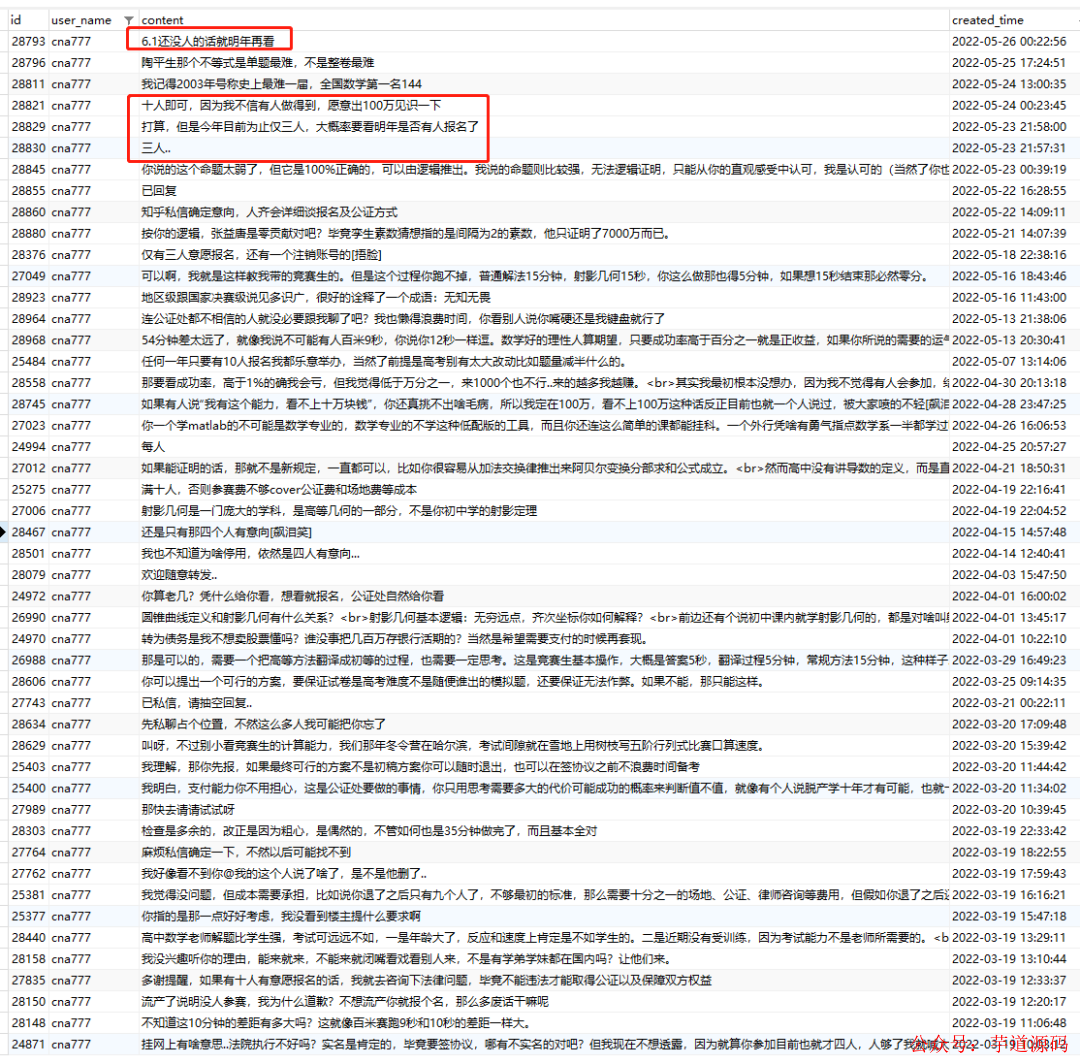Select content cell '每人'
Viewport: 1080px width, 1064px height.
(x=153, y=447)
